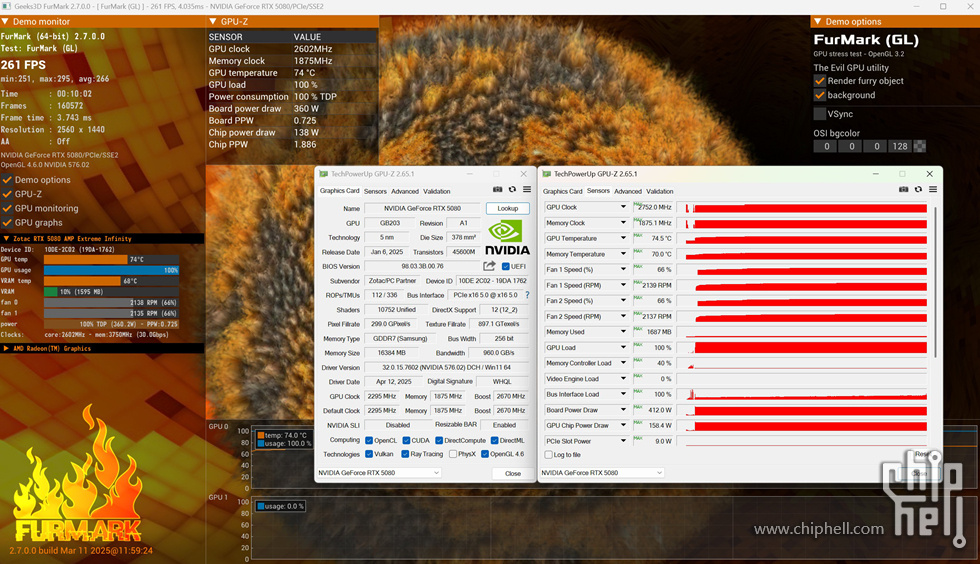Toggle the CUDA checkbox
This screenshot has height=564, width=980.
[406, 440]
